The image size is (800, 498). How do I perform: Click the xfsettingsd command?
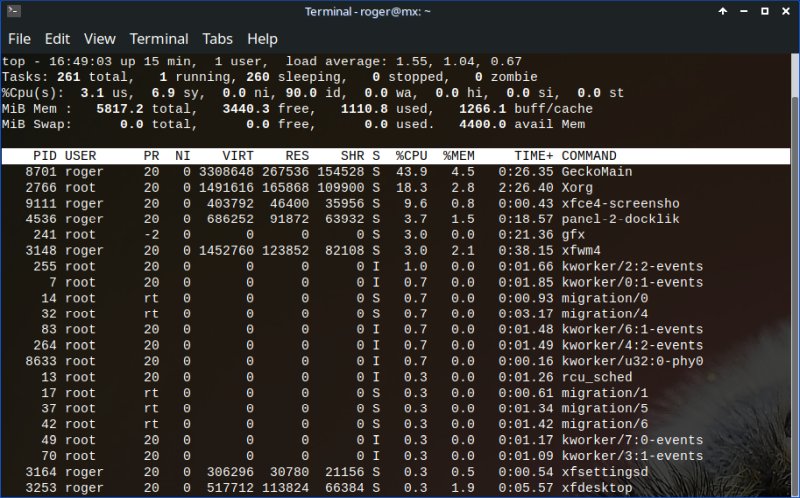605,472
